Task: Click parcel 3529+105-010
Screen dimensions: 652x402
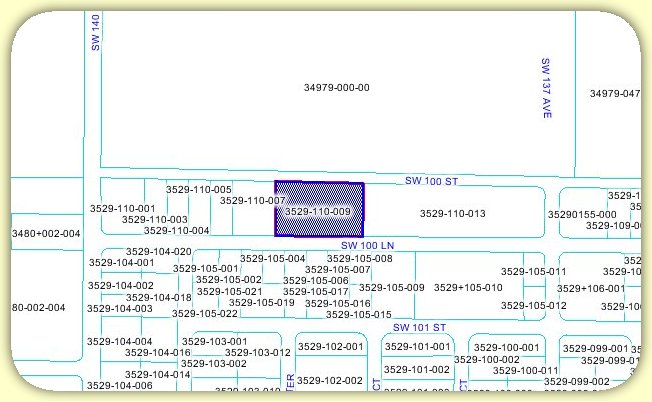Action: coord(468,288)
